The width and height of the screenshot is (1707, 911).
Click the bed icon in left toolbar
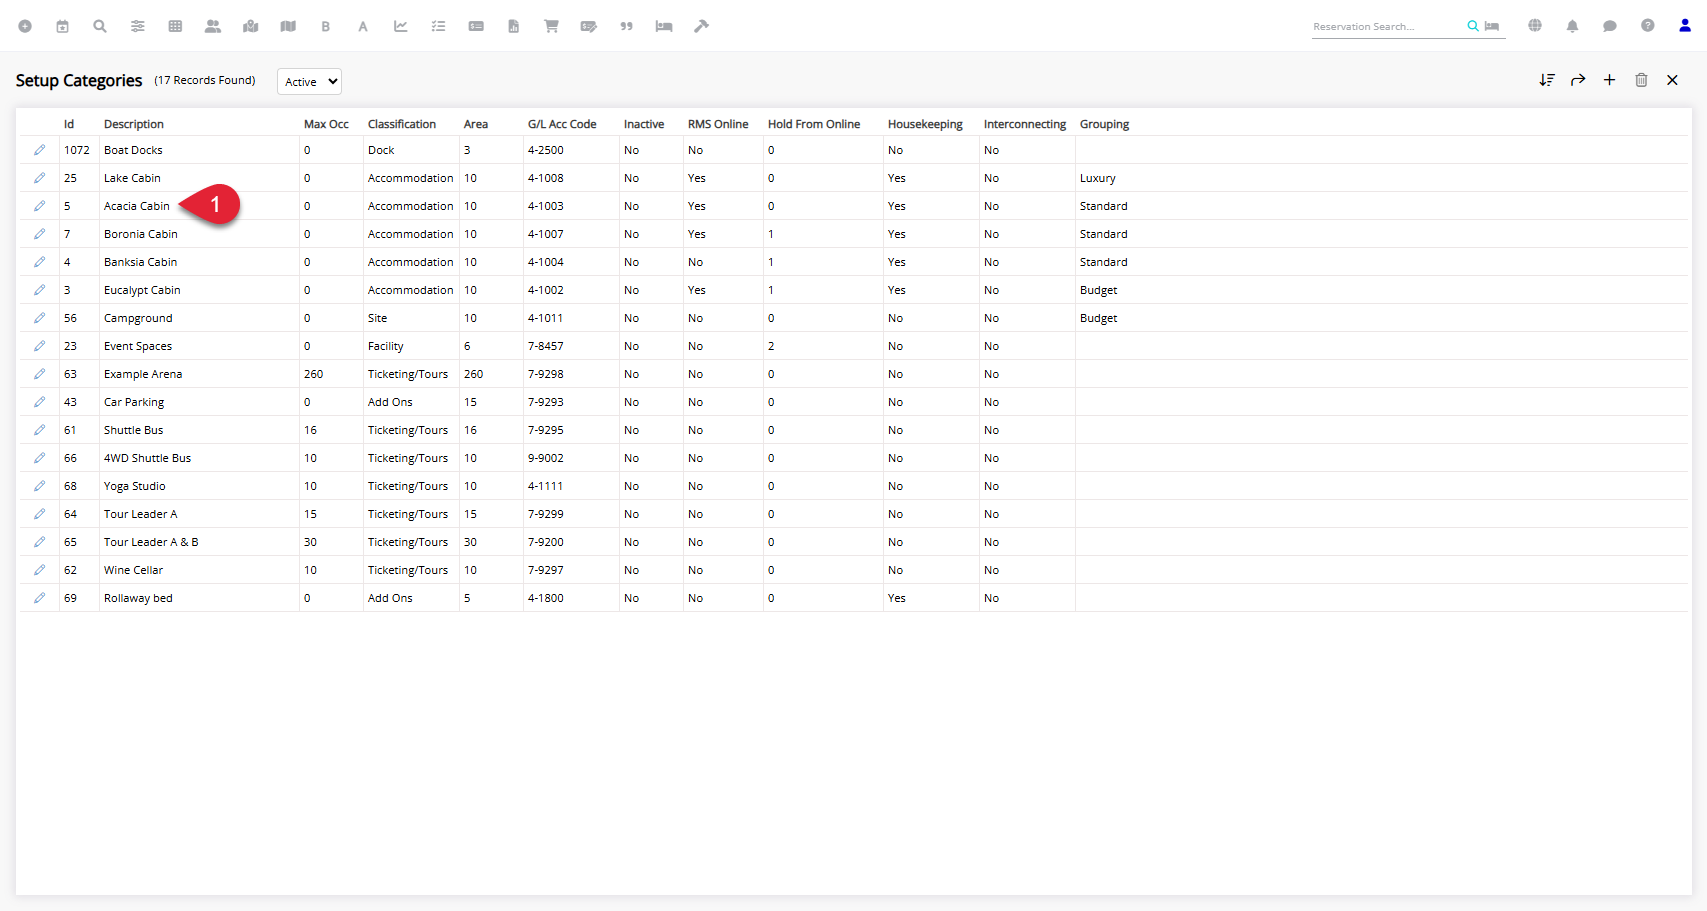[x=664, y=26]
